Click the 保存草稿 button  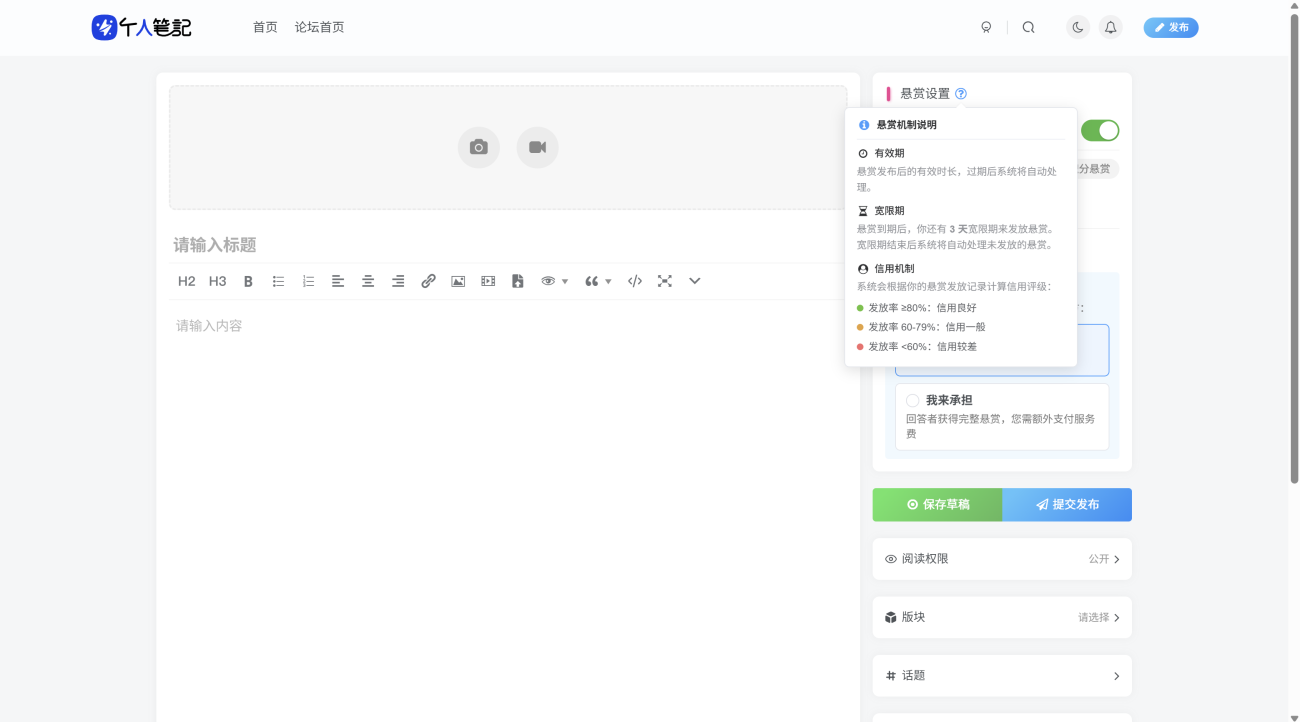point(937,505)
